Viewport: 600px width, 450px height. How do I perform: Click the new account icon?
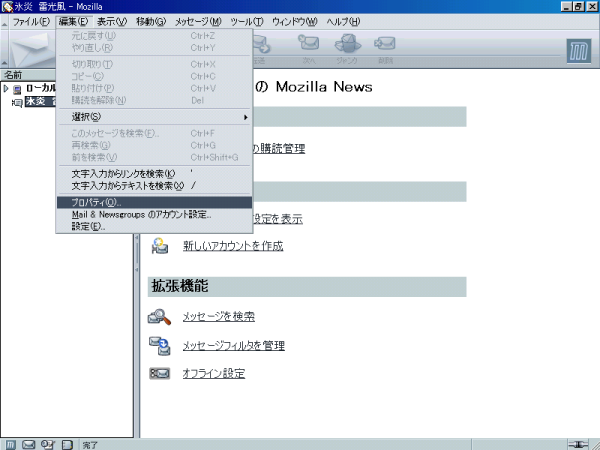pos(160,246)
